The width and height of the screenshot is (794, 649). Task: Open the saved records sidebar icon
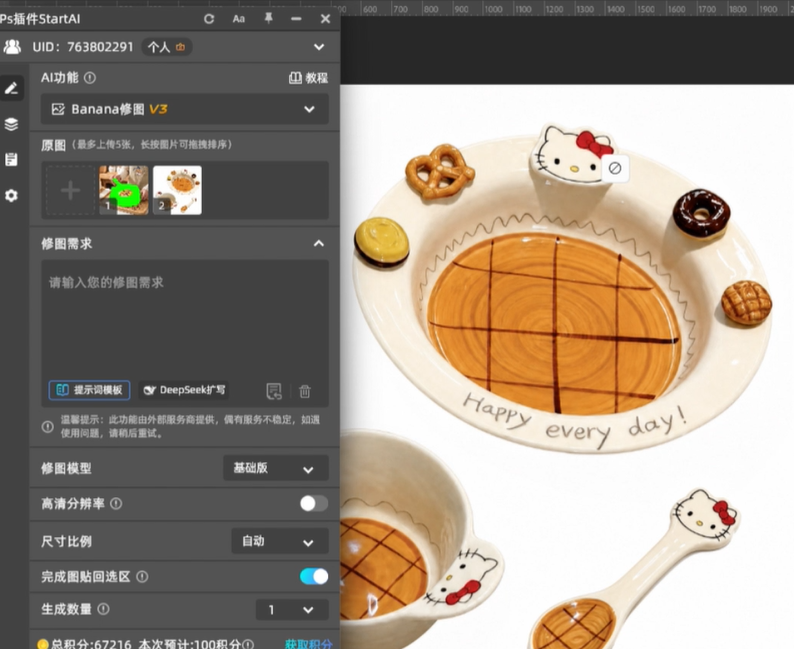11,159
